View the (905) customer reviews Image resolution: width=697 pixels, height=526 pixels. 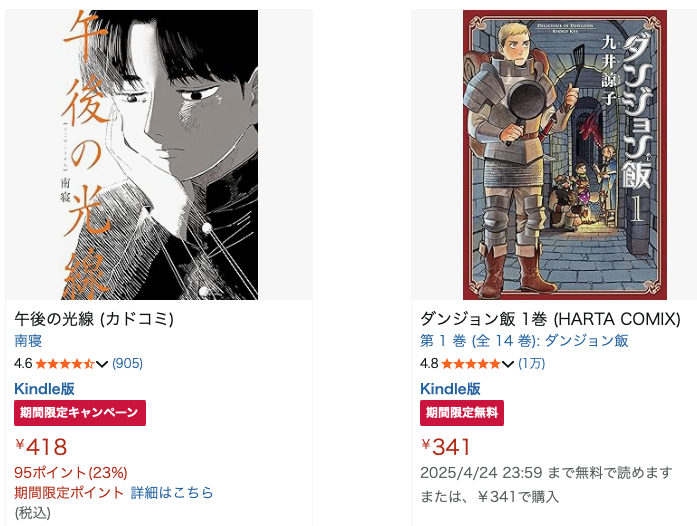(x=128, y=364)
